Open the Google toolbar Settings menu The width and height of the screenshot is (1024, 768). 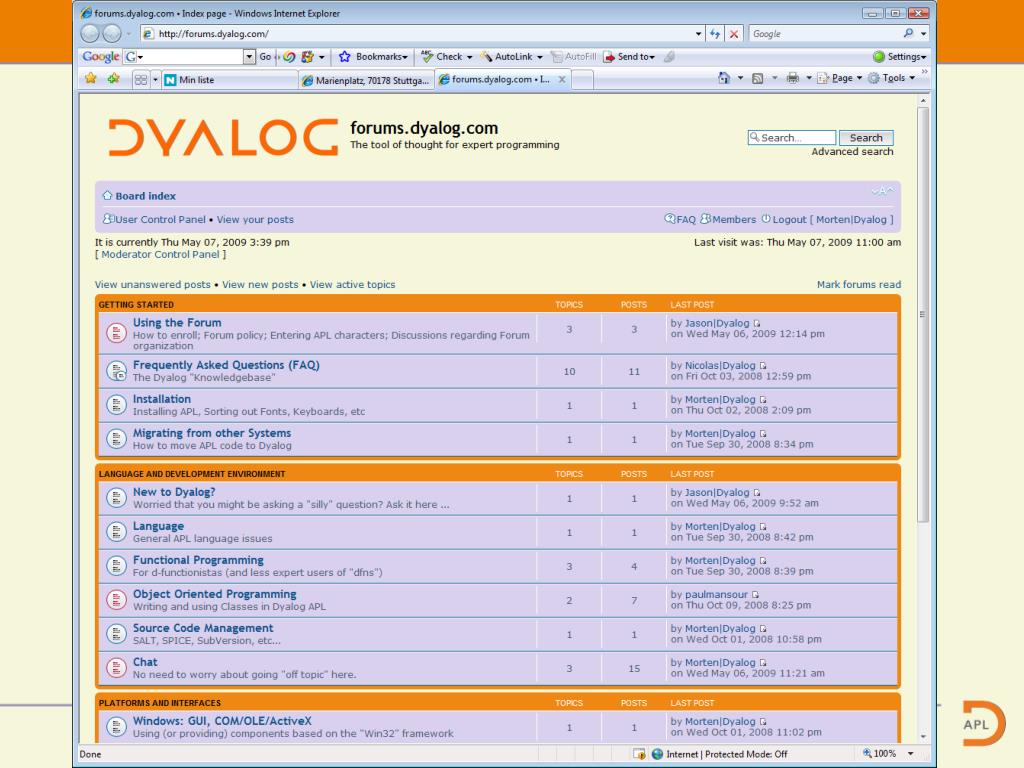tap(900, 57)
